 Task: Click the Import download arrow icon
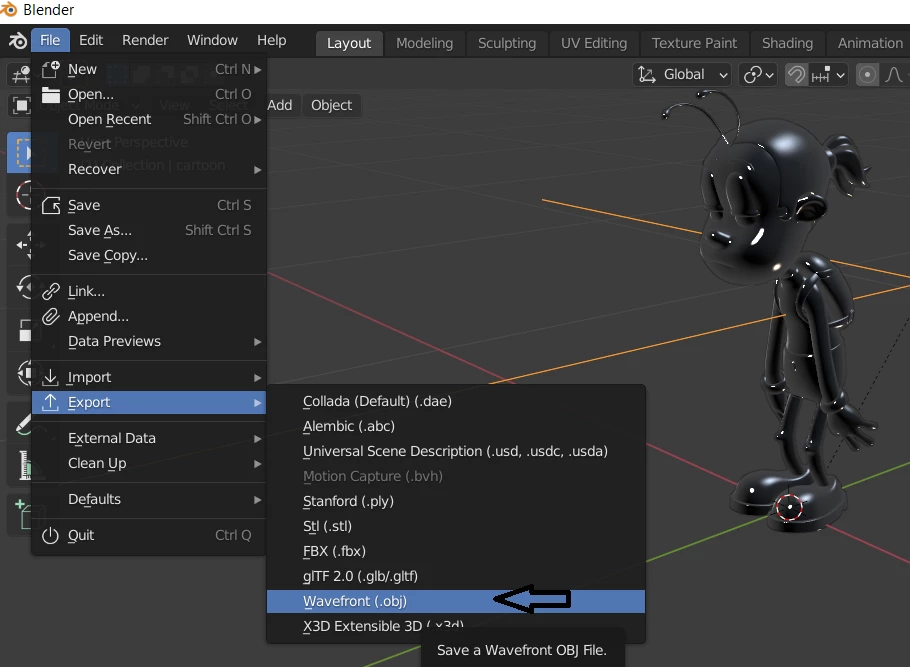[50, 377]
